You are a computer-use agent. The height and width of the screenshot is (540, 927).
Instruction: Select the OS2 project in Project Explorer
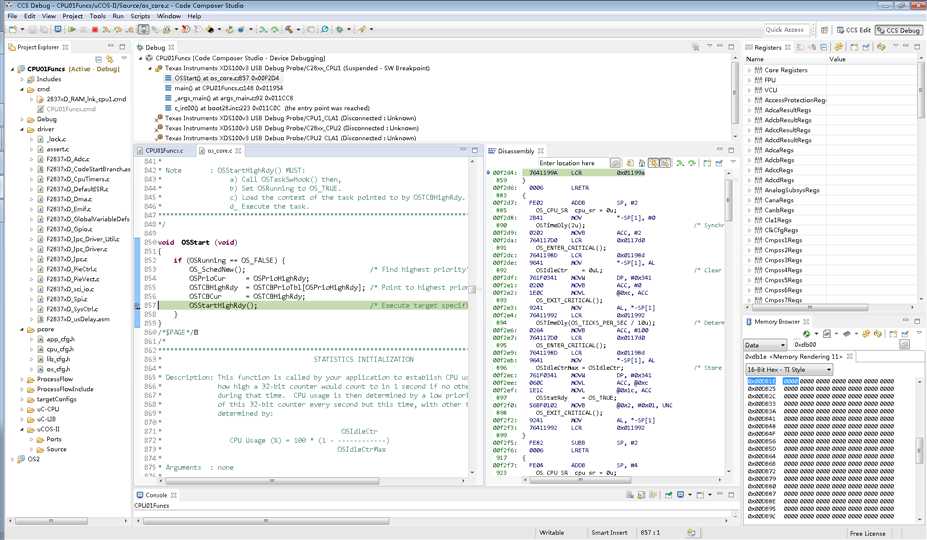(x=33, y=459)
